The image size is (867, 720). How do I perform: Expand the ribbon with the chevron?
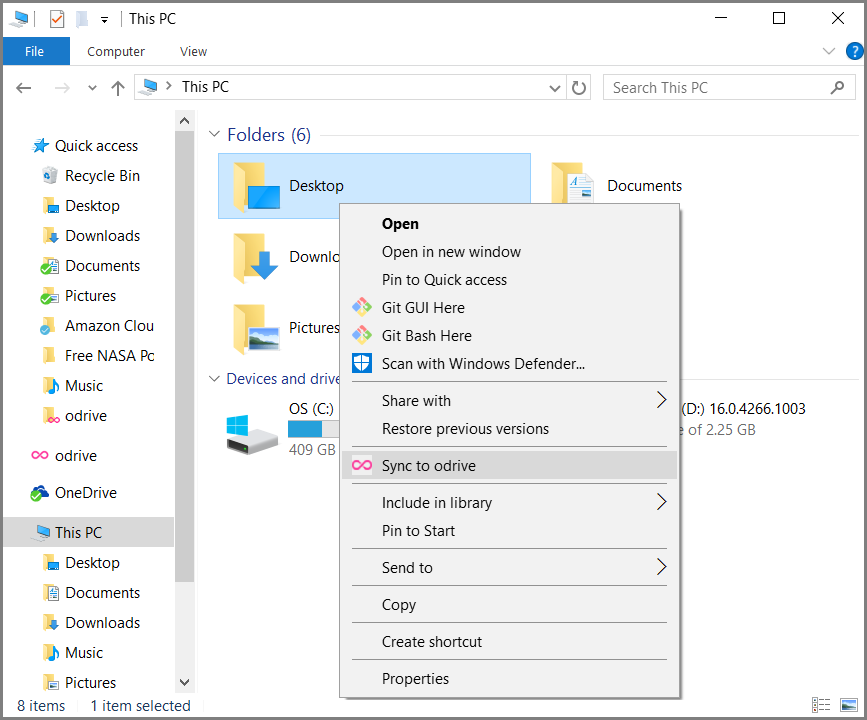[828, 51]
